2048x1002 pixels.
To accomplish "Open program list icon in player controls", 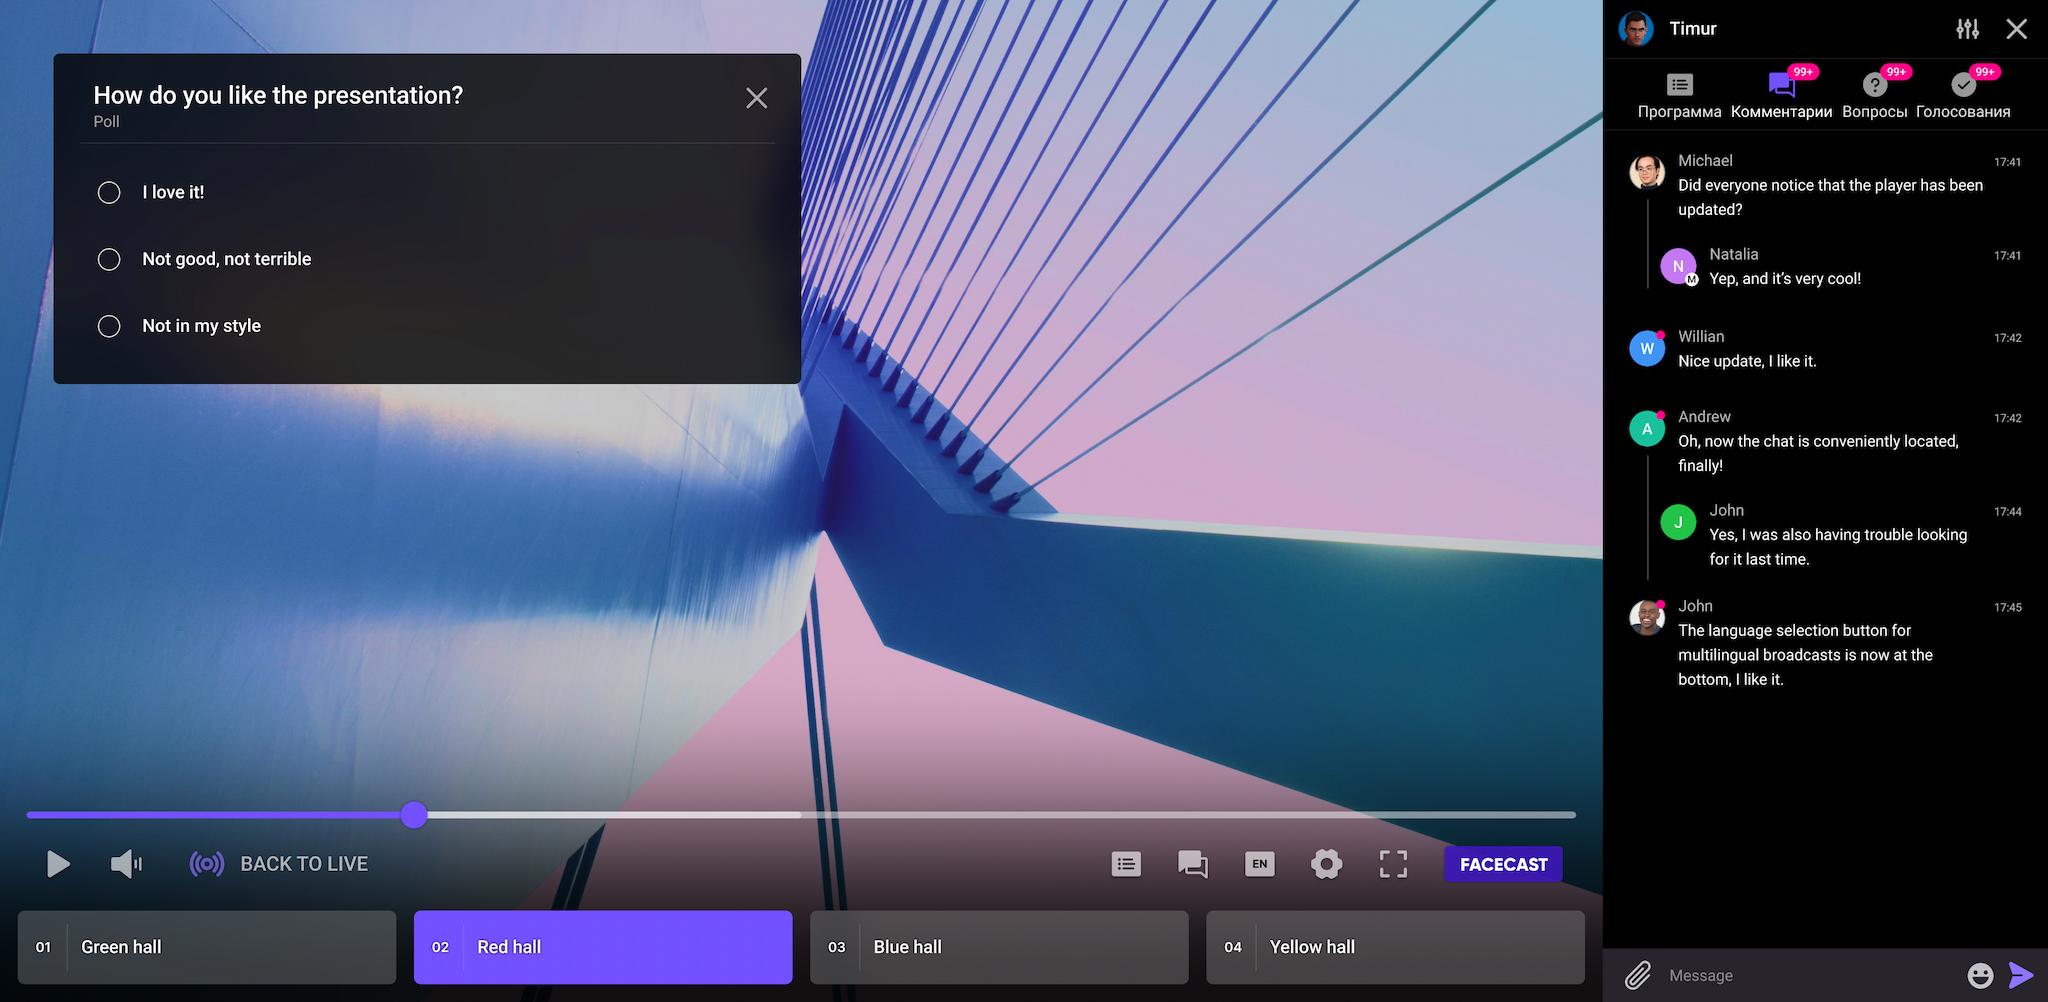I will [1126, 864].
